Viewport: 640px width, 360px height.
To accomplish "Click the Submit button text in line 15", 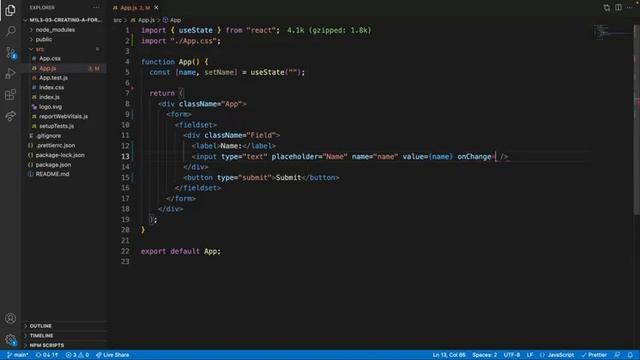I will click(x=288, y=178).
